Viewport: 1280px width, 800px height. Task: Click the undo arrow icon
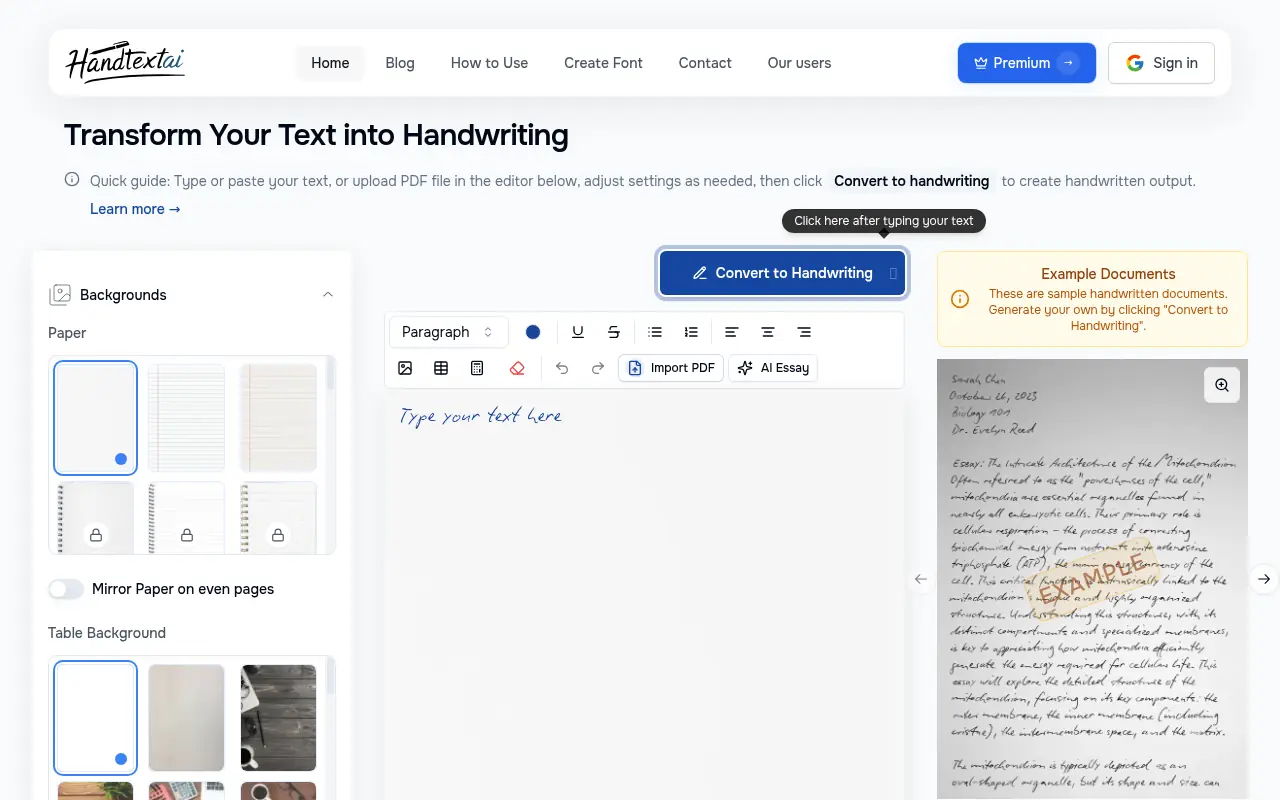pos(562,368)
